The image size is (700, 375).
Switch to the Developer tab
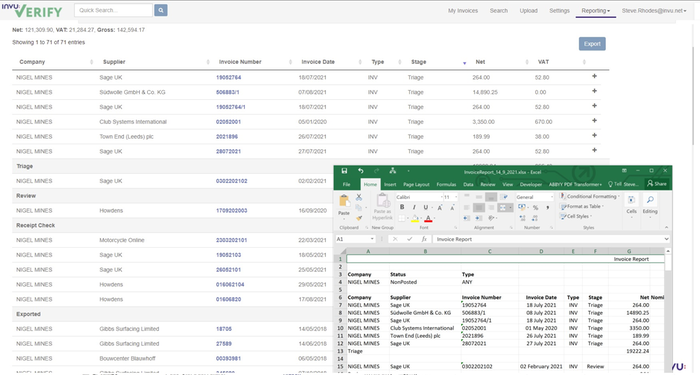click(531, 184)
